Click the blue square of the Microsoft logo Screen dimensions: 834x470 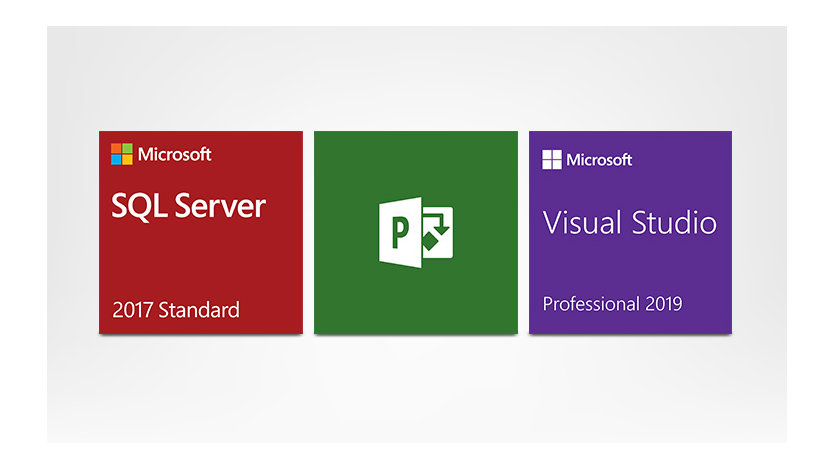click(116, 160)
